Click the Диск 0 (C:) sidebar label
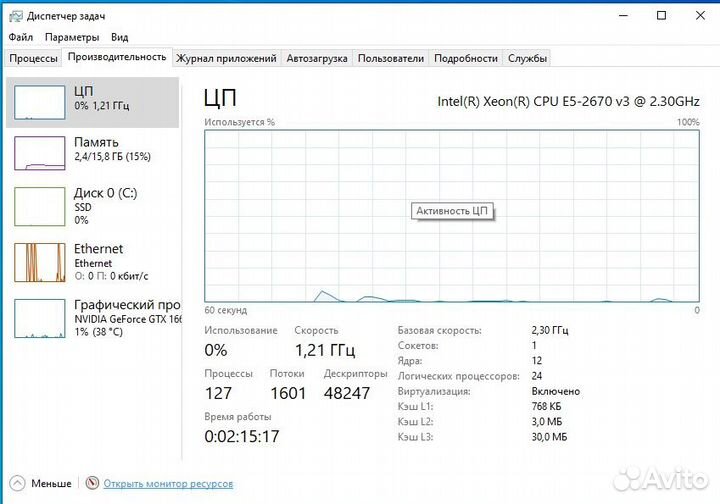720x504 pixels. (x=106, y=193)
